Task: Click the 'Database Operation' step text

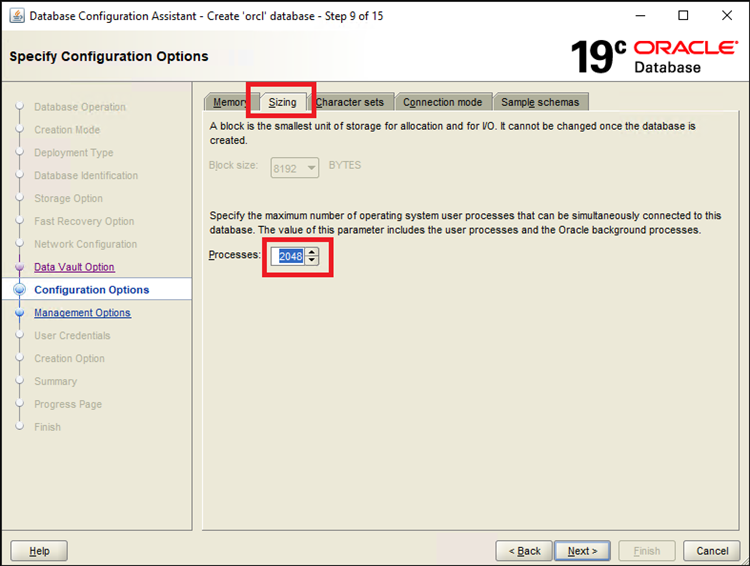Action: click(x=80, y=107)
